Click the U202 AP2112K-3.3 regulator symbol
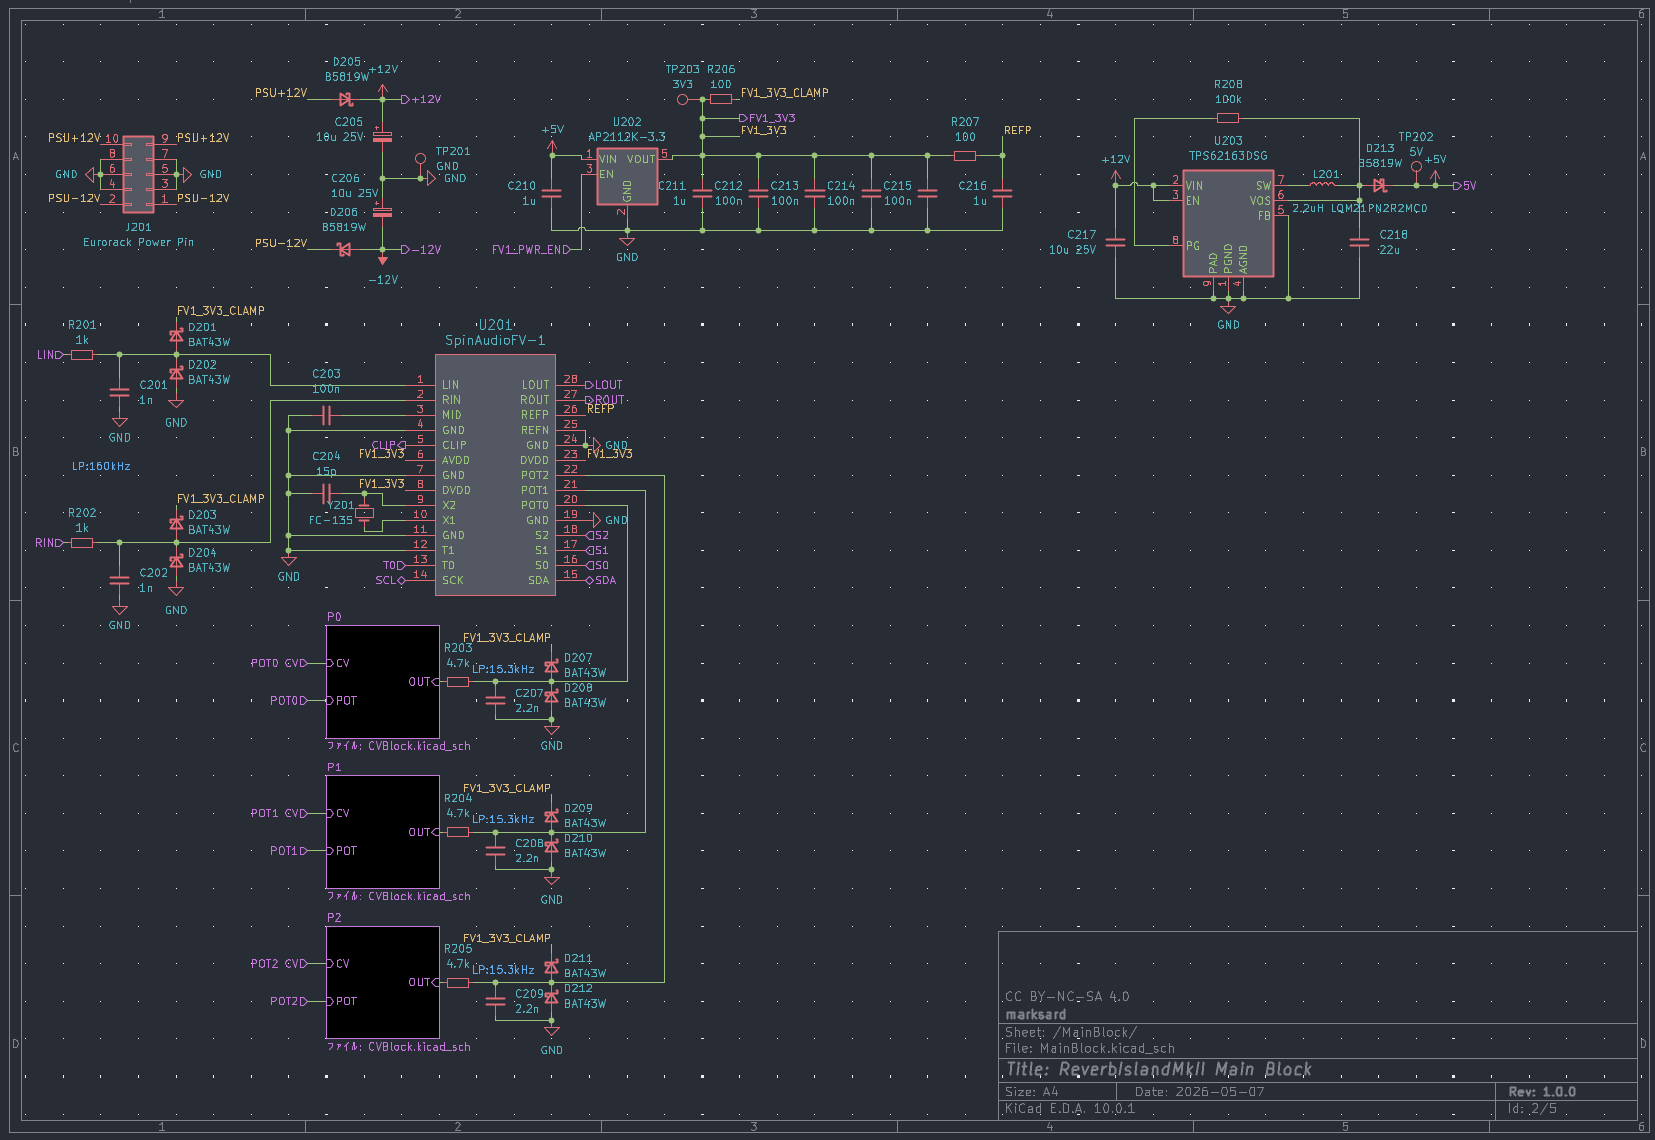Viewport: 1655px width, 1140px height. [x=627, y=177]
